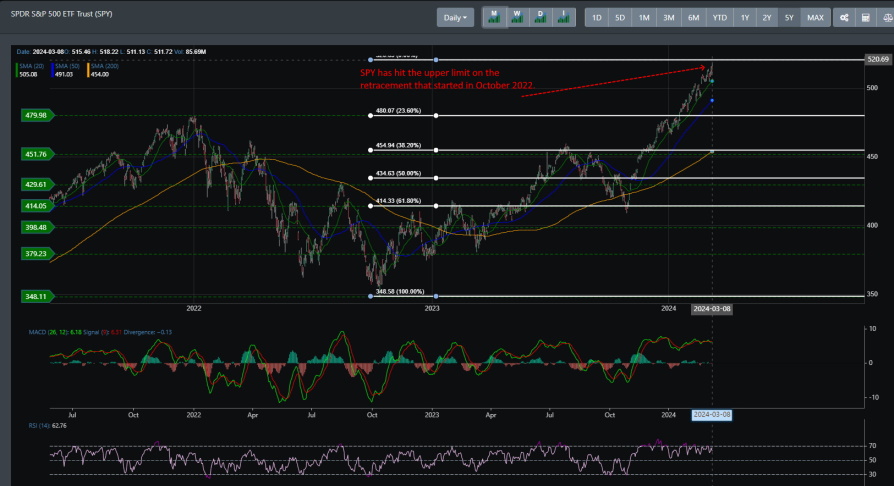
Task: Select the 5Y range
Action: click(789, 18)
